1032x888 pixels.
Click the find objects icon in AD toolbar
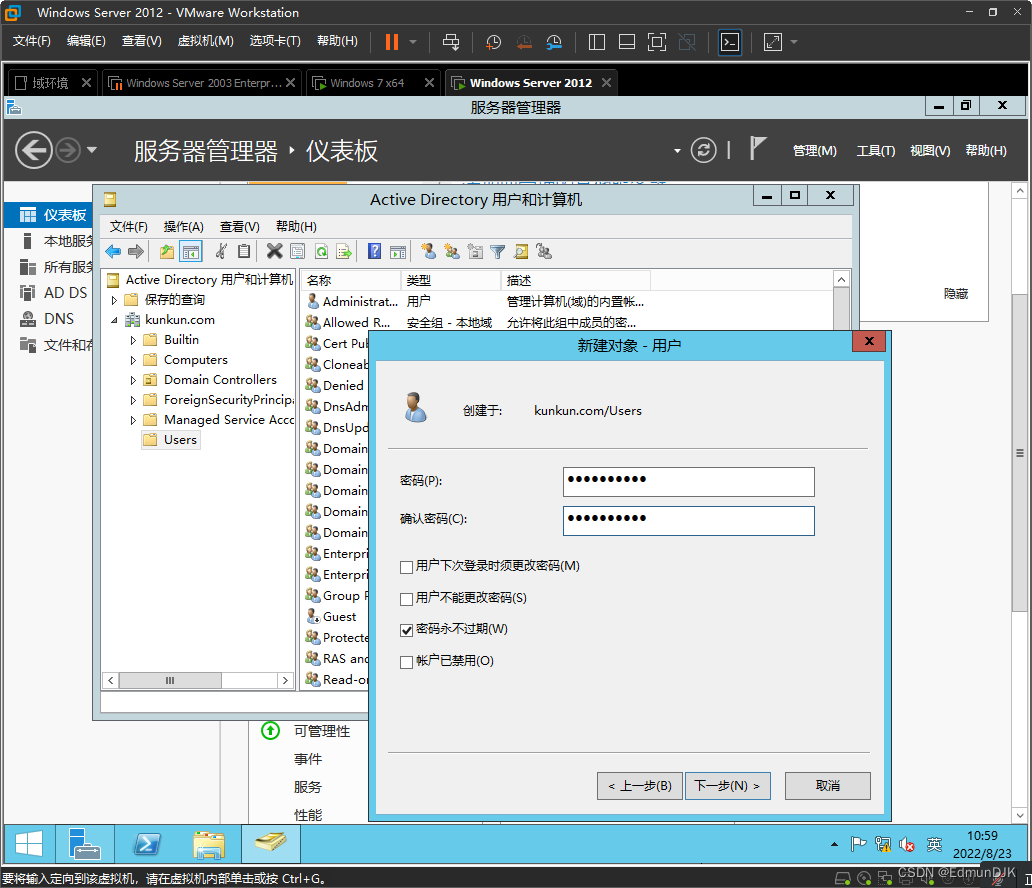(521, 251)
